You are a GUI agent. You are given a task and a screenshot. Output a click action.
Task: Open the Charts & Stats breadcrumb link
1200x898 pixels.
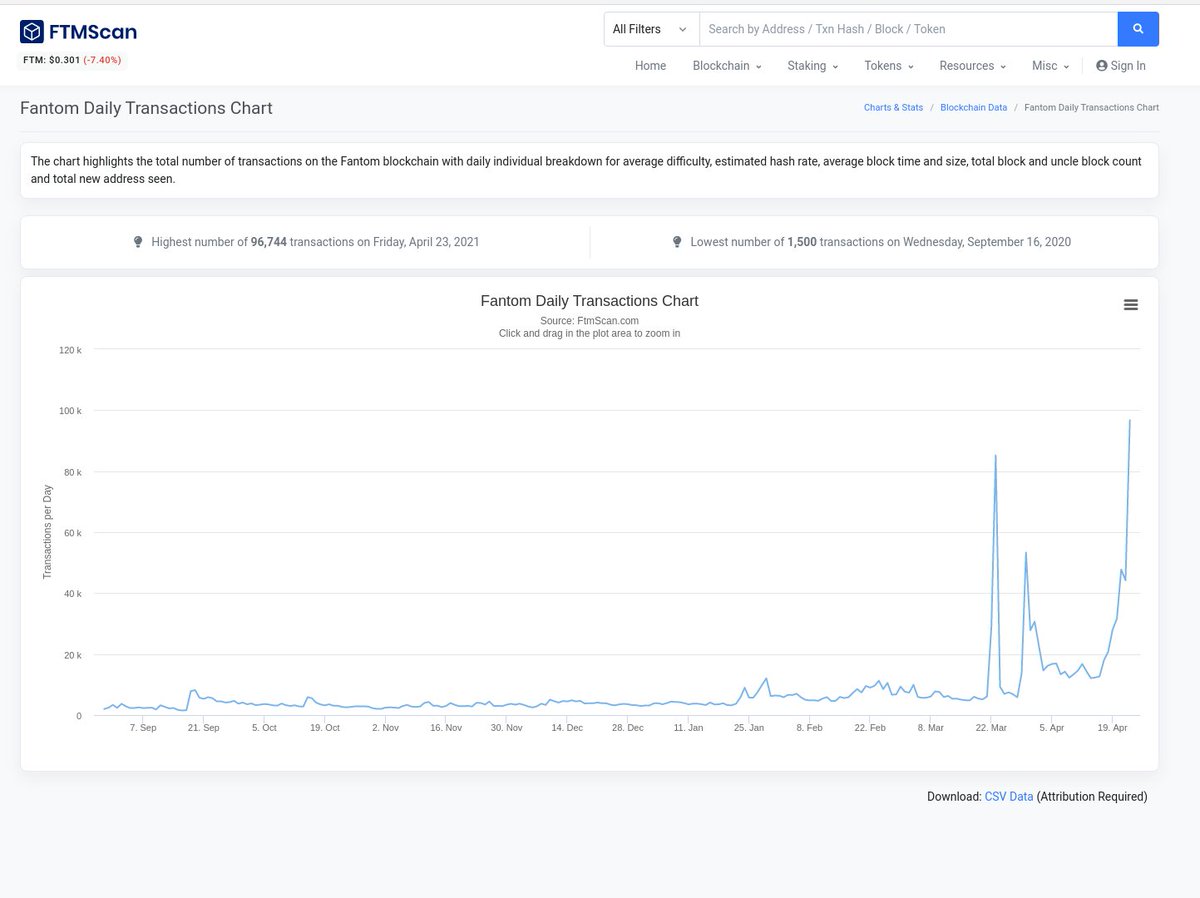(x=893, y=107)
